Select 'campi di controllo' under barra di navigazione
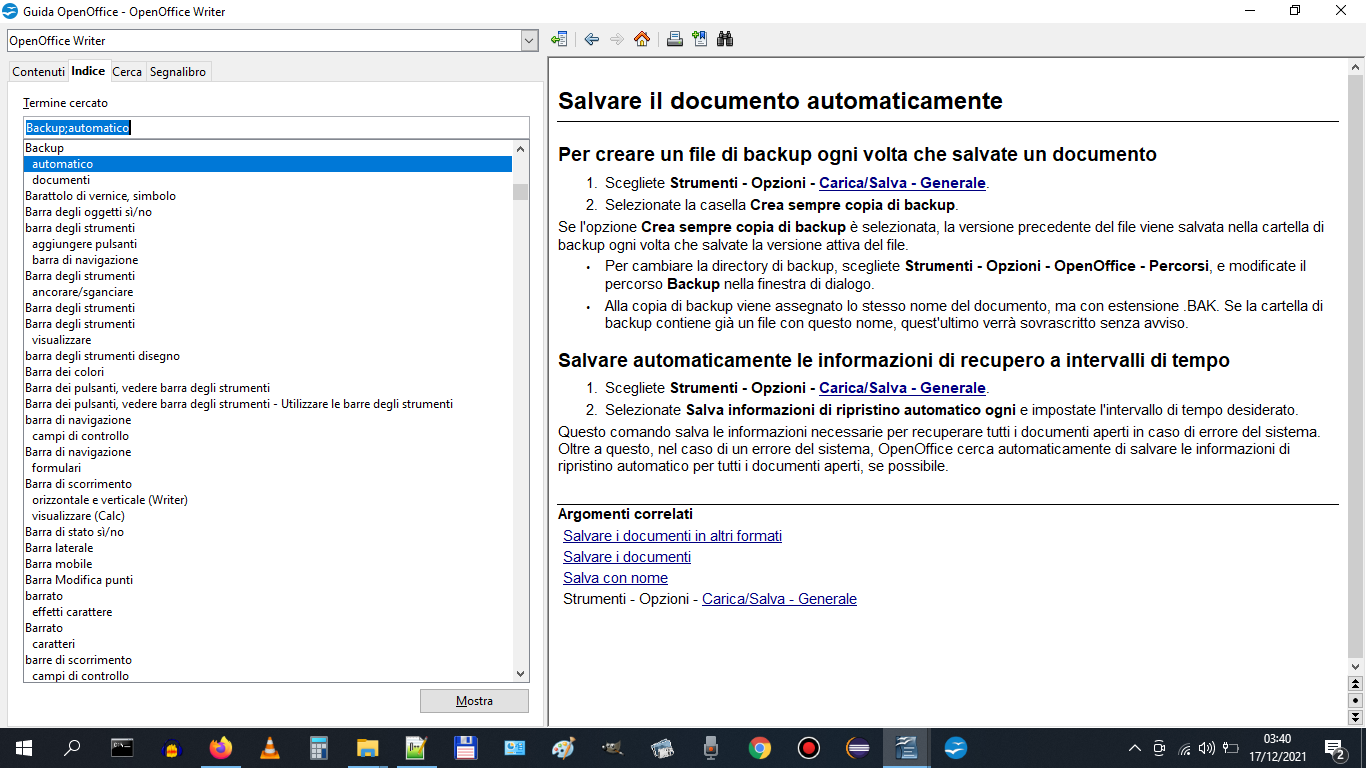This screenshot has height=768, width=1366. point(268,436)
